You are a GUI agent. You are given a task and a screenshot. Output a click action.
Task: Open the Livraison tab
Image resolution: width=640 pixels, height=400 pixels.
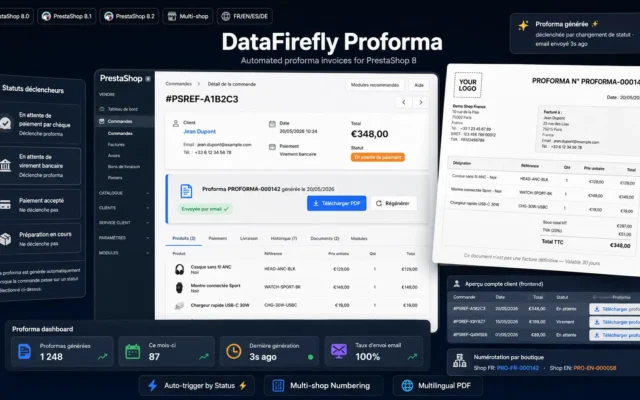pyautogui.click(x=249, y=238)
